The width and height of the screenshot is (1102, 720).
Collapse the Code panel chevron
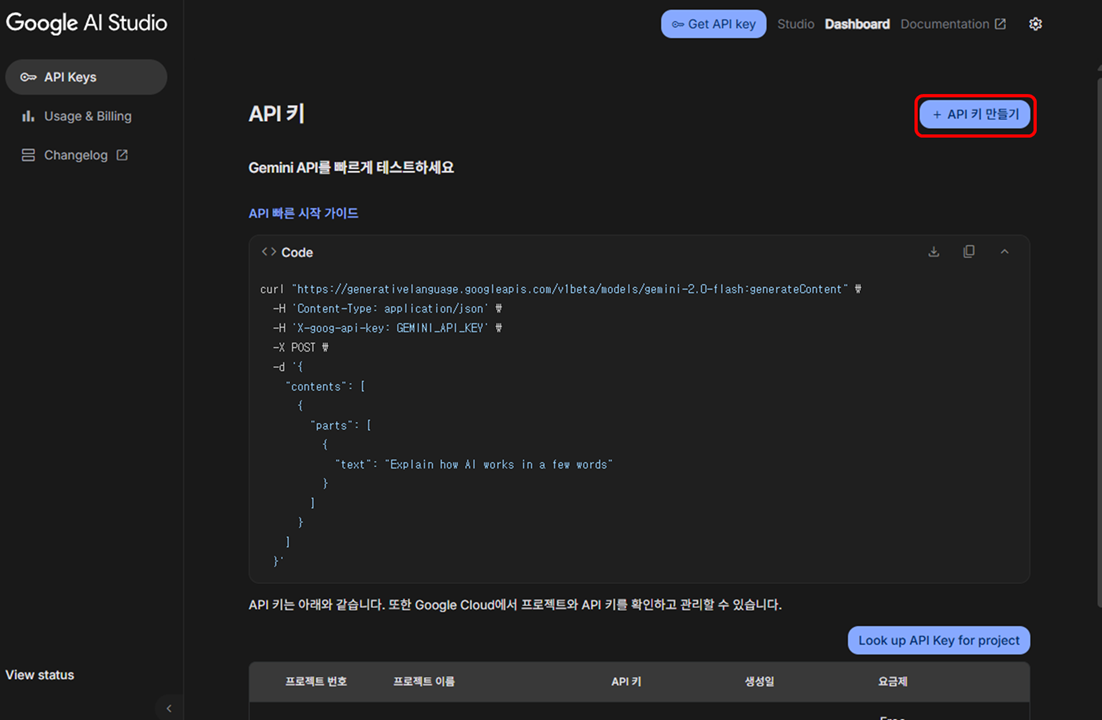click(1004, 252)
